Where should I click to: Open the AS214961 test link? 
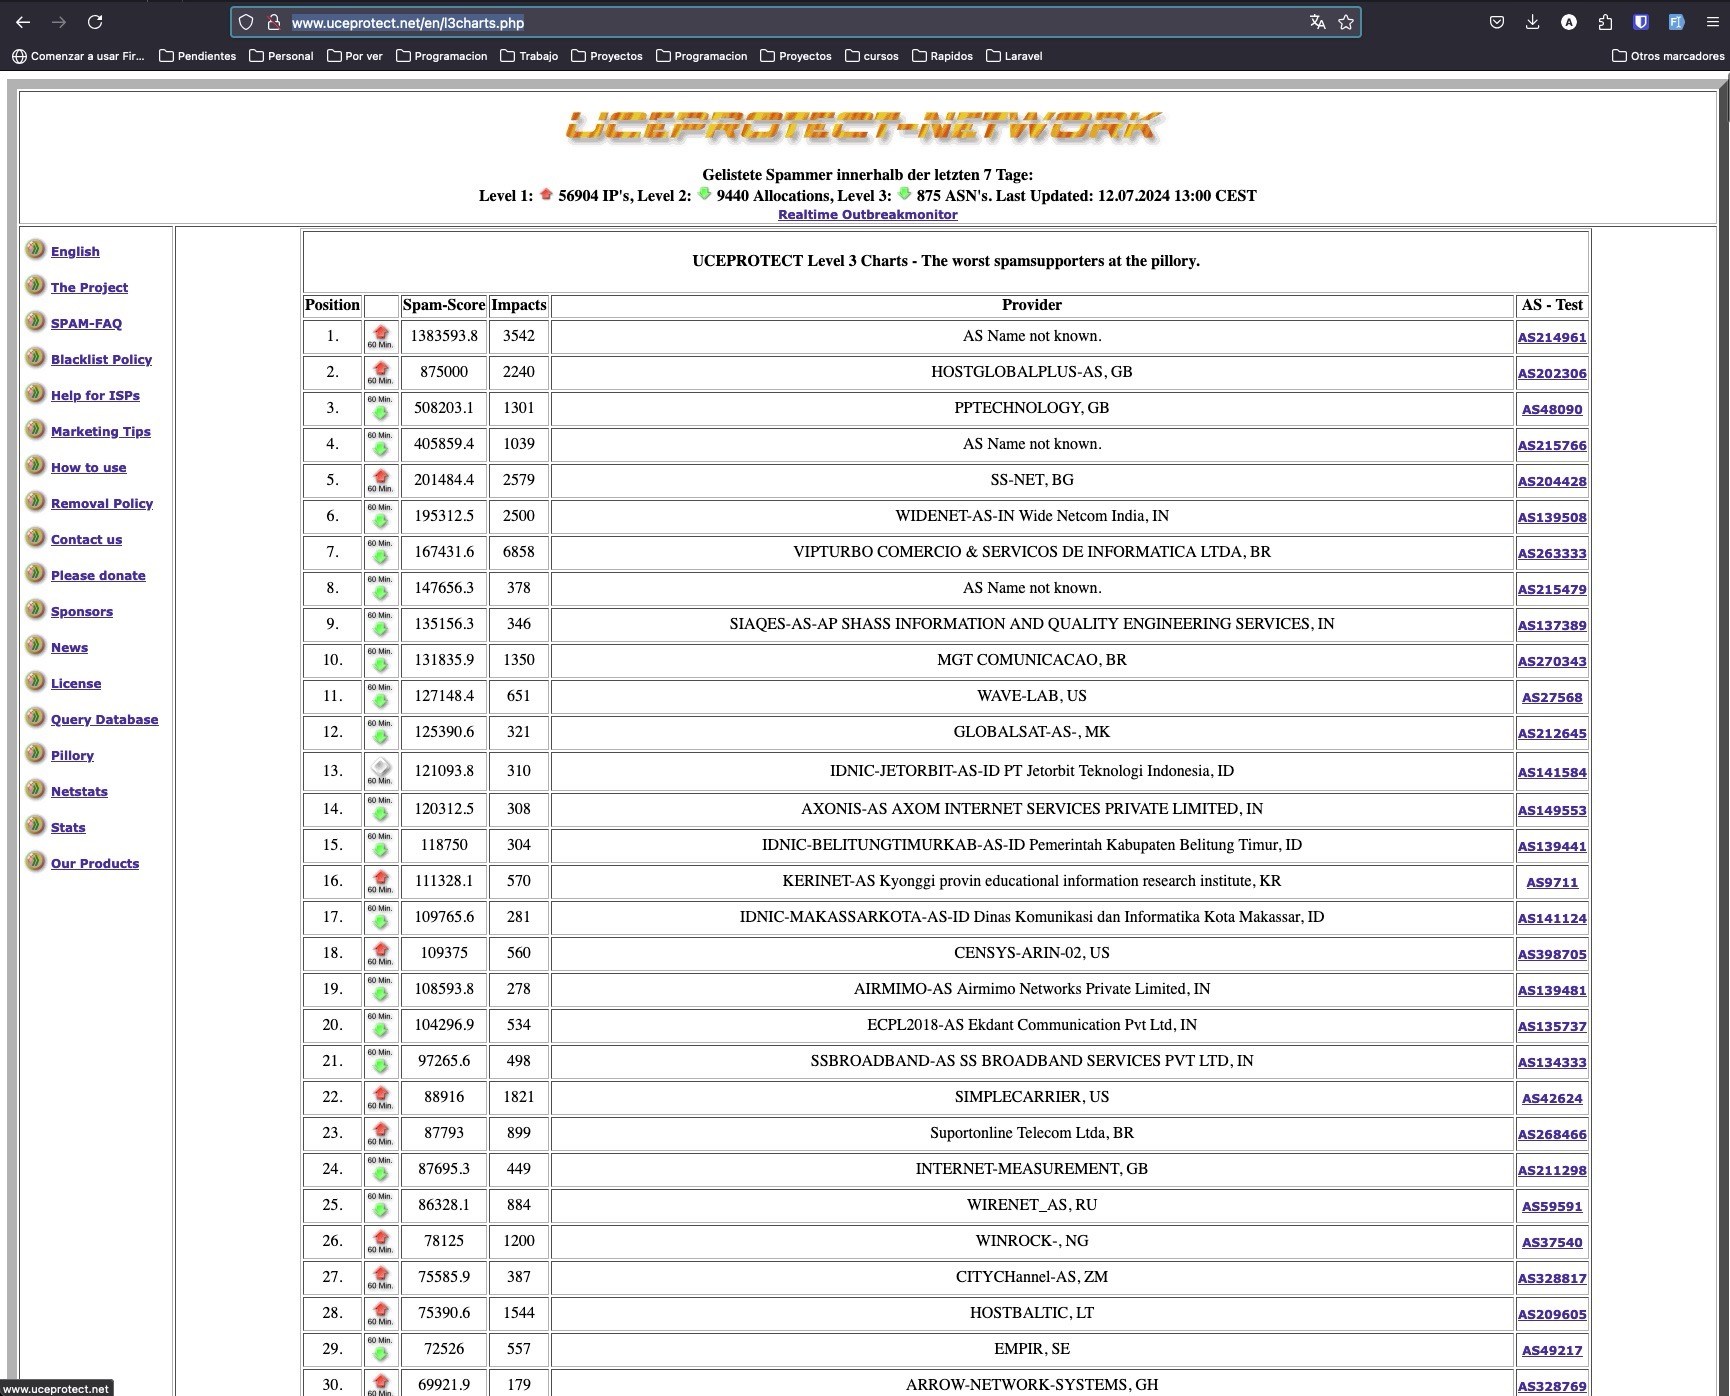pyautogui.click(x=1552, y=337)
